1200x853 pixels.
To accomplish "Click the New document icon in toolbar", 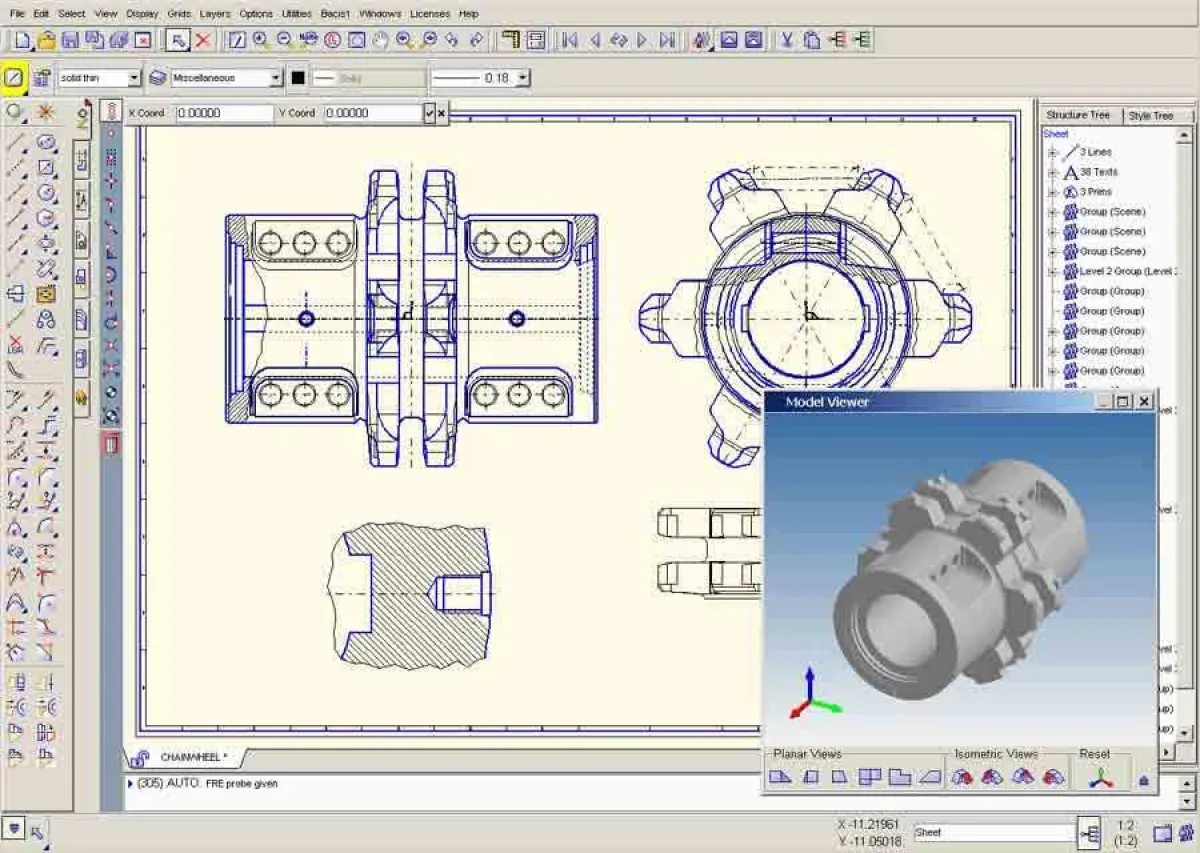I will point(22,40).
